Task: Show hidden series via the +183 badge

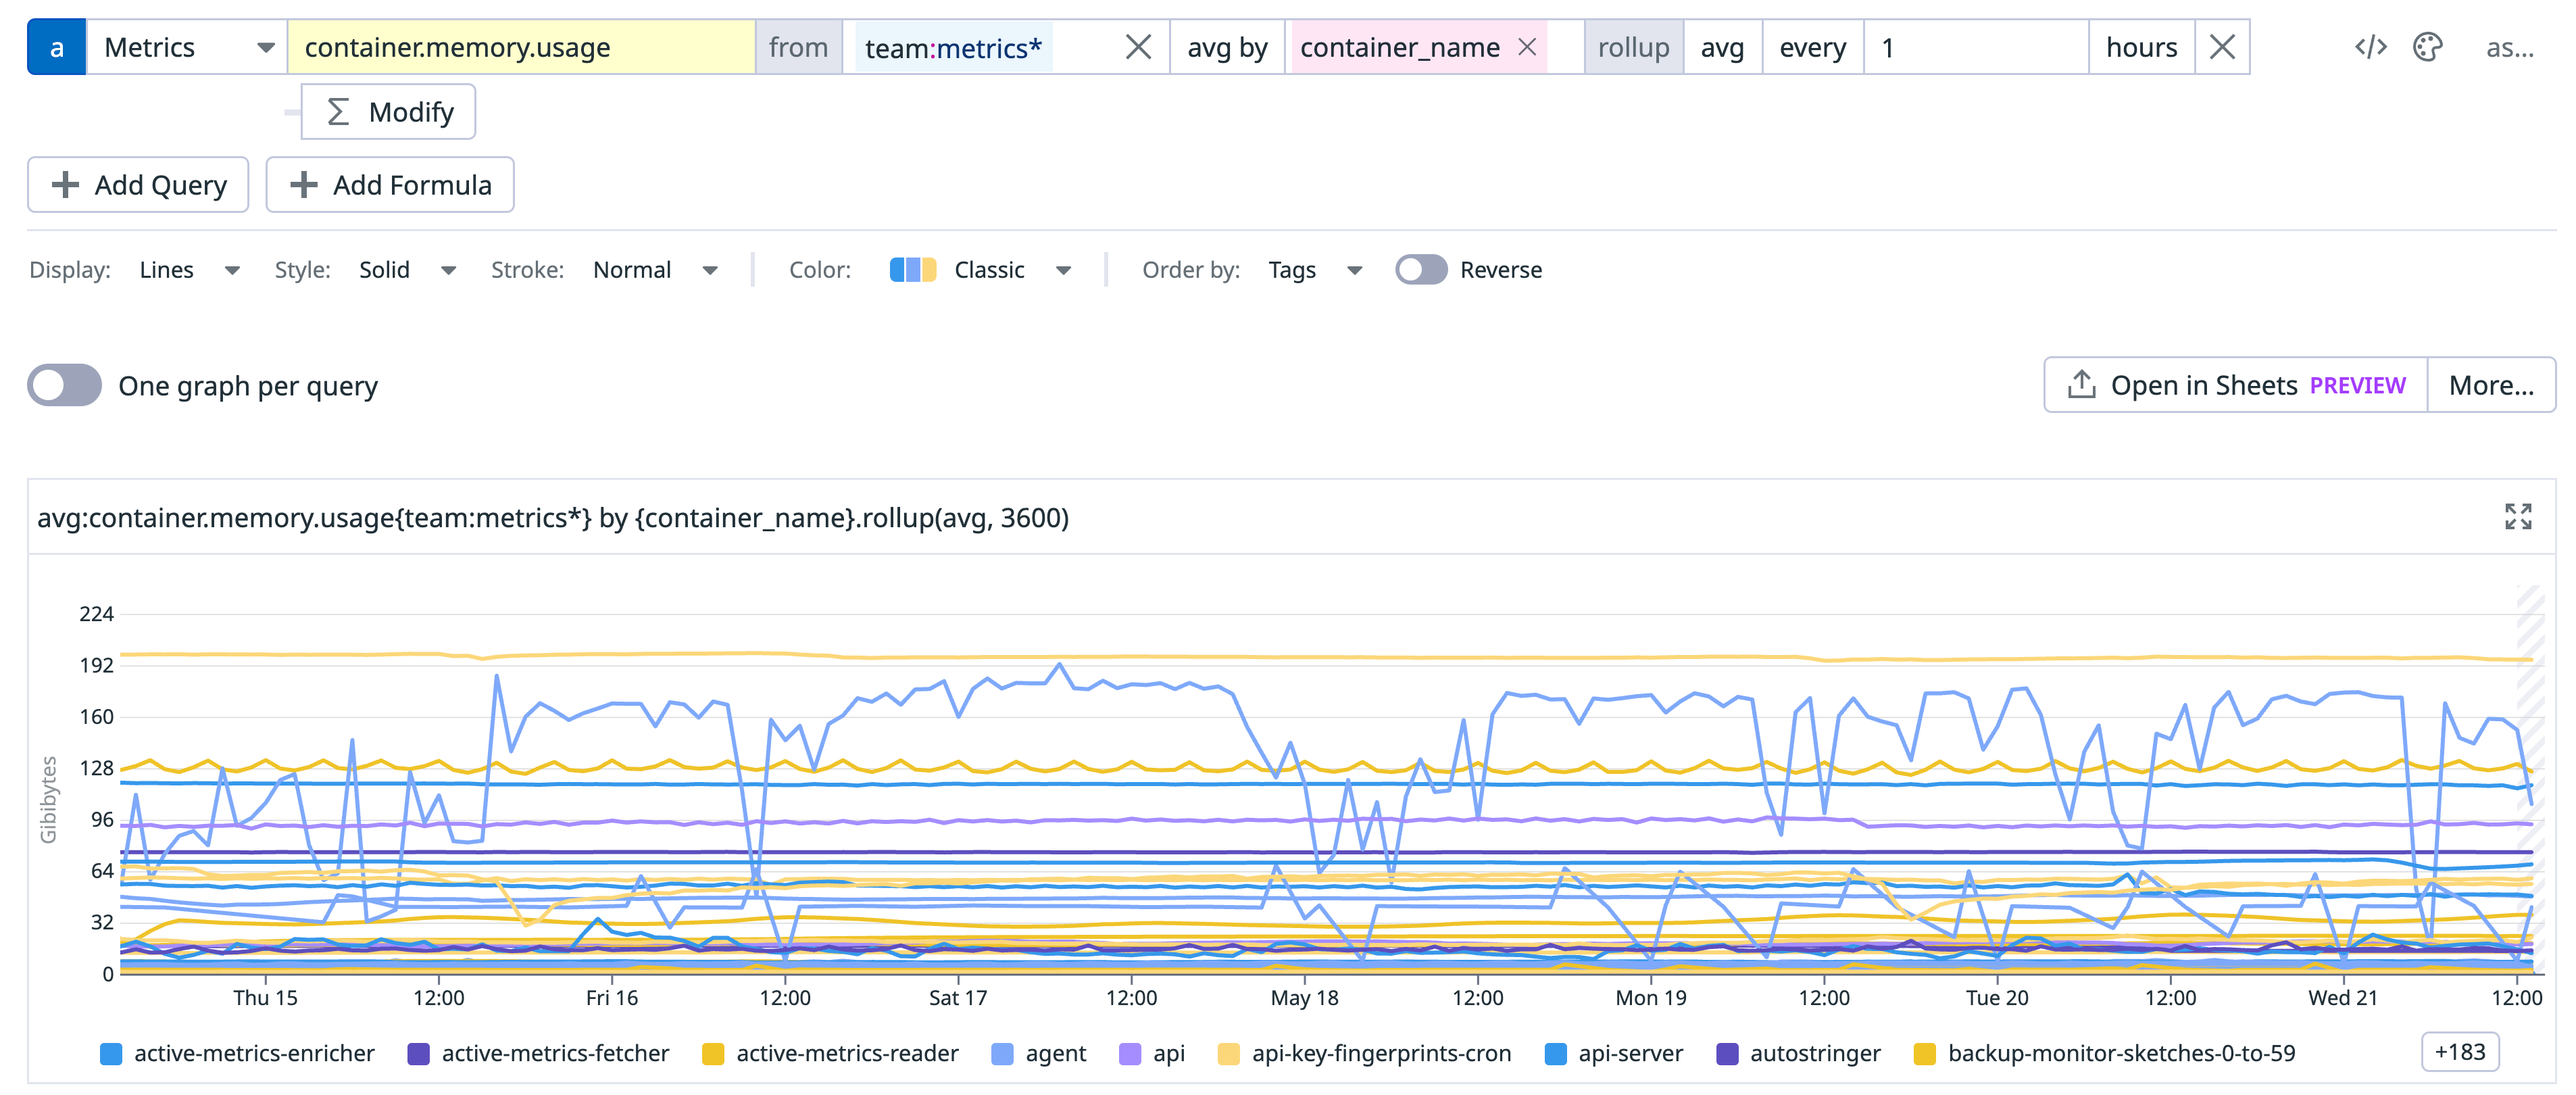Action: (x=2461, y=1051)
